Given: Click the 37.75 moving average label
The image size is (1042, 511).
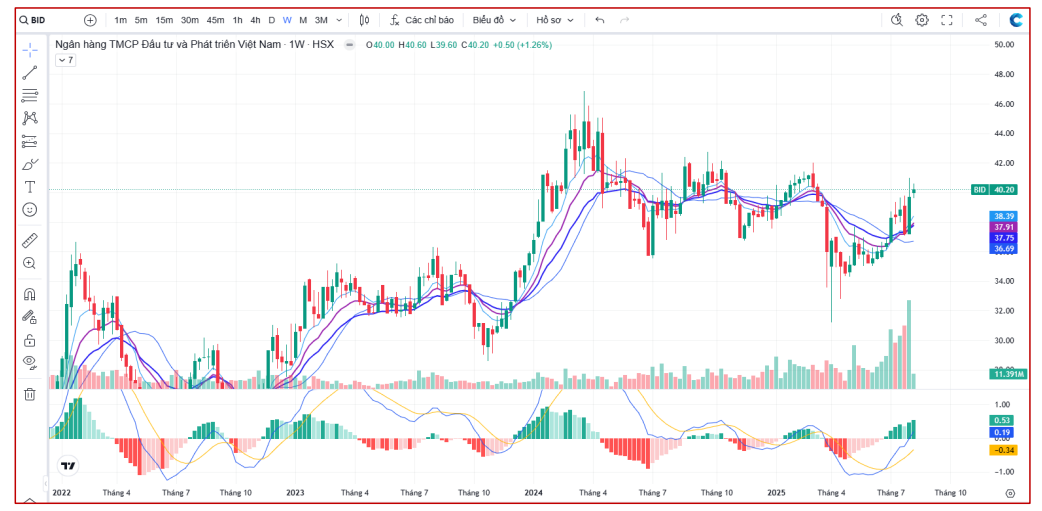Looking at the screenshot, I should point(1003,237).
